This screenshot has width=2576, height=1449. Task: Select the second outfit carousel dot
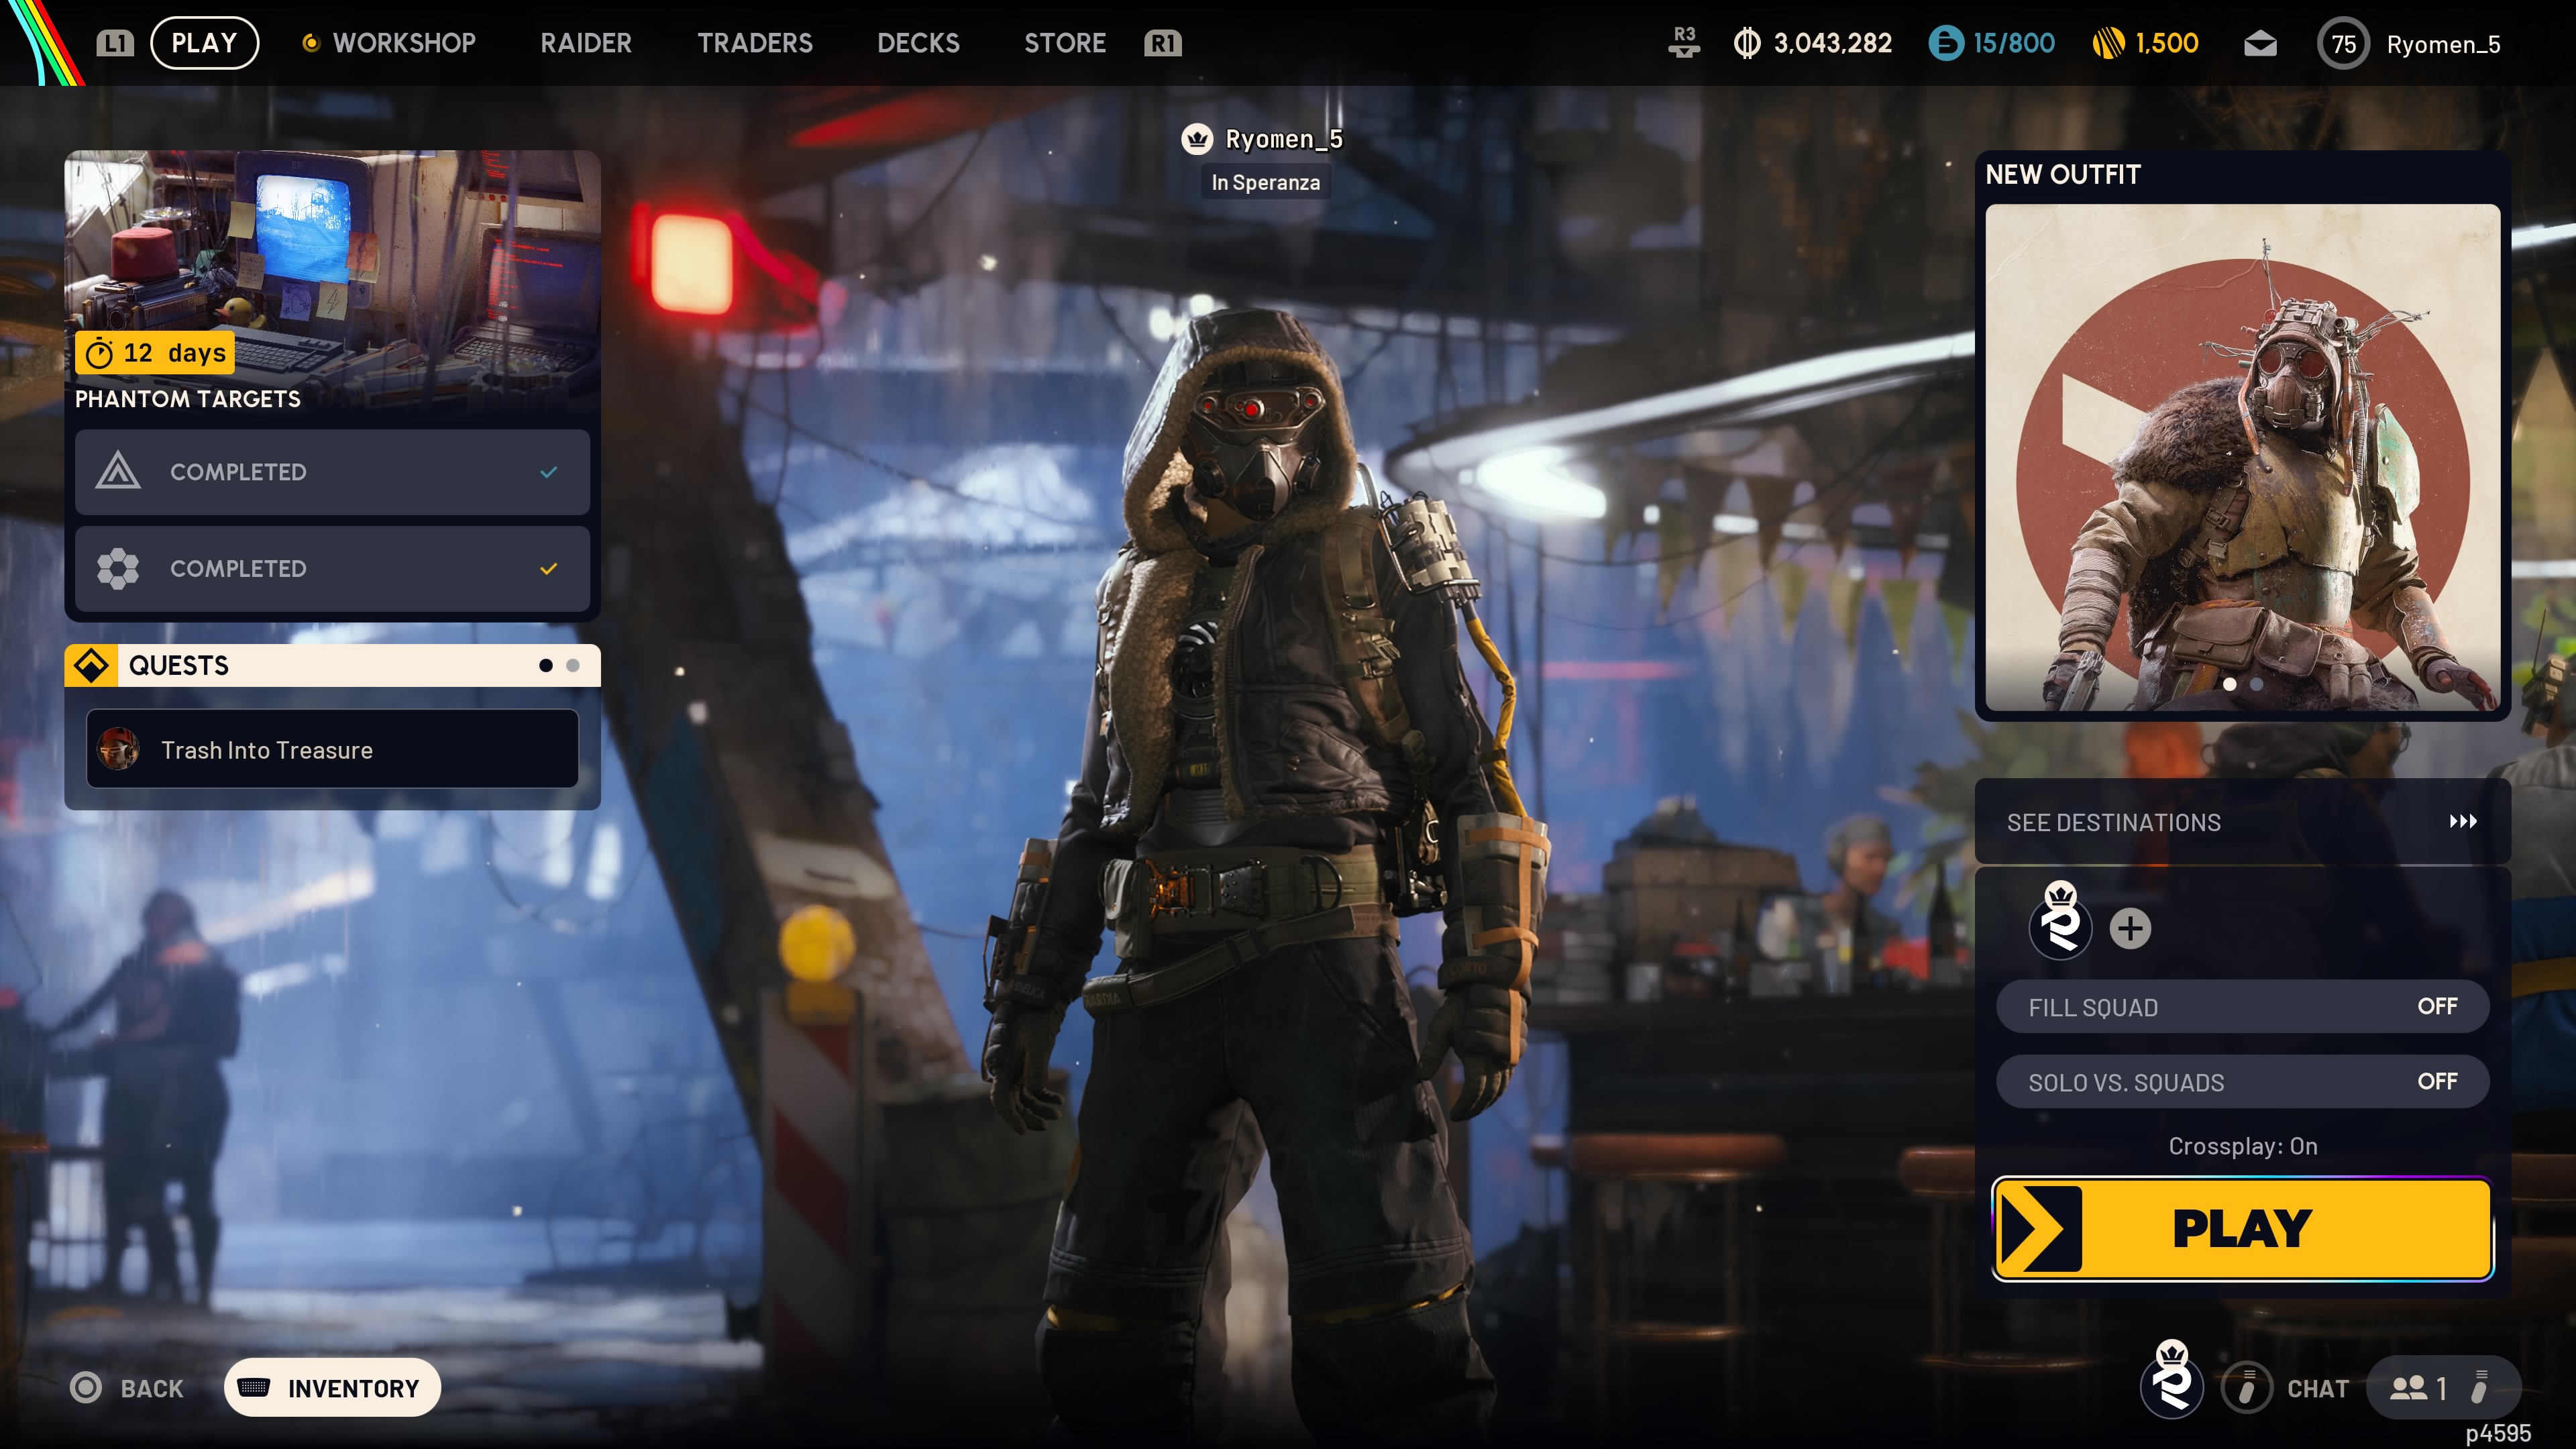(x=2256, y=684)
